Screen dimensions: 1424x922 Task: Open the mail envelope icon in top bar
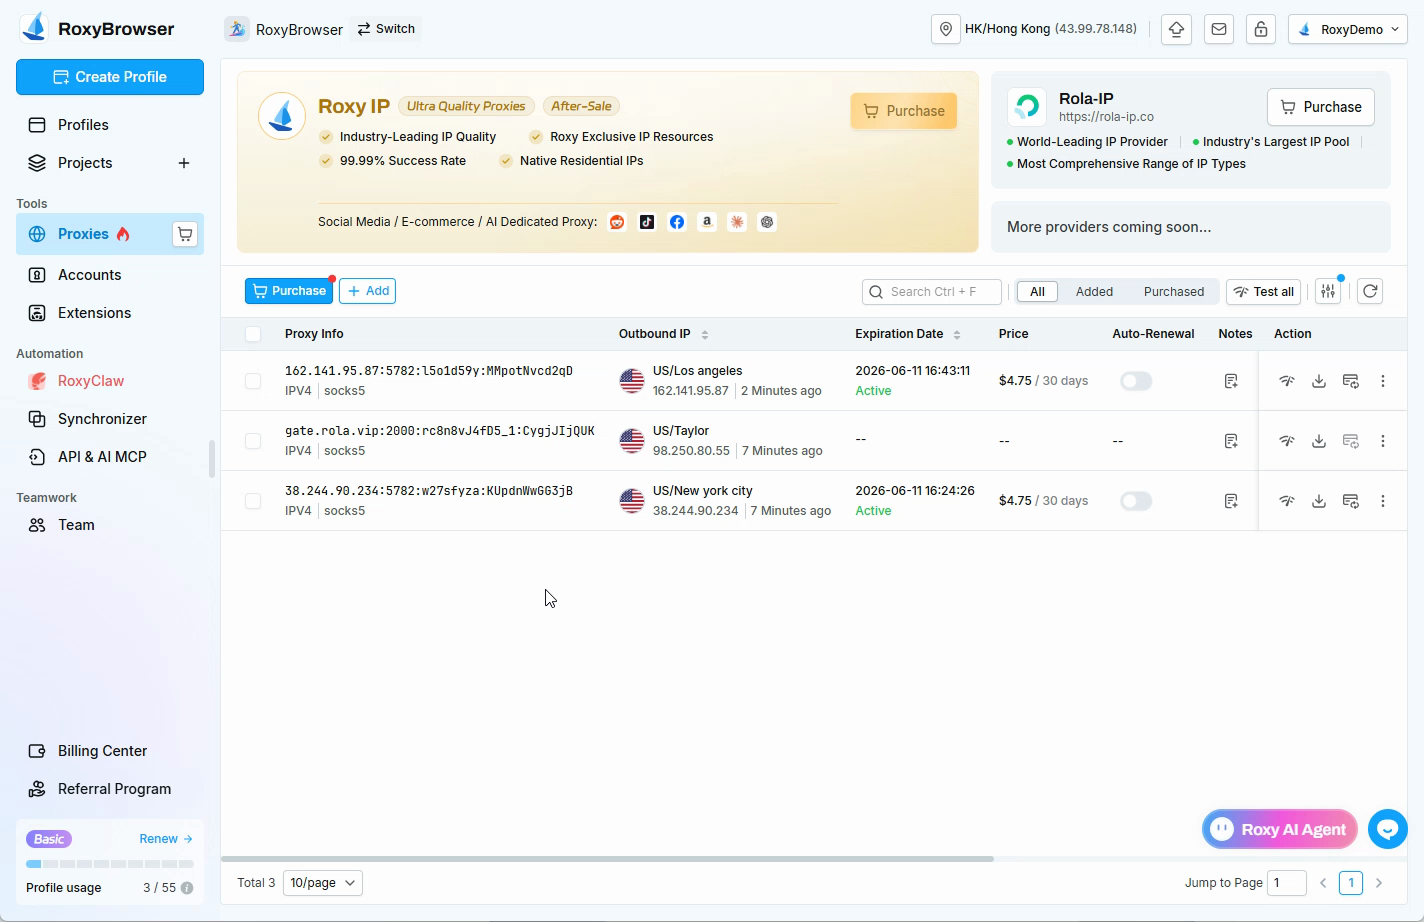(1219, 29)
